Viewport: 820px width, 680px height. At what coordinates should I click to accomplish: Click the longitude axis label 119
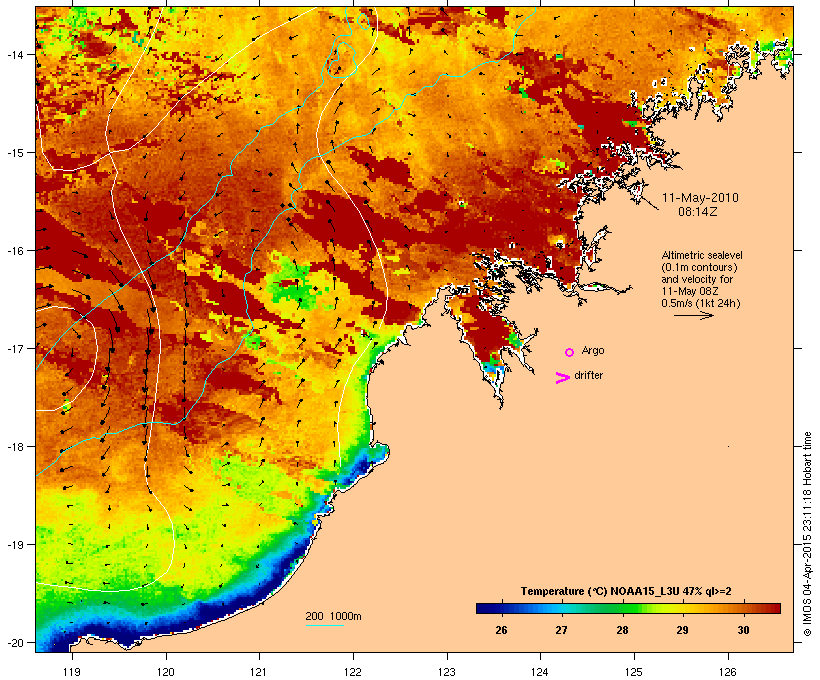click(x=72, y=672)
